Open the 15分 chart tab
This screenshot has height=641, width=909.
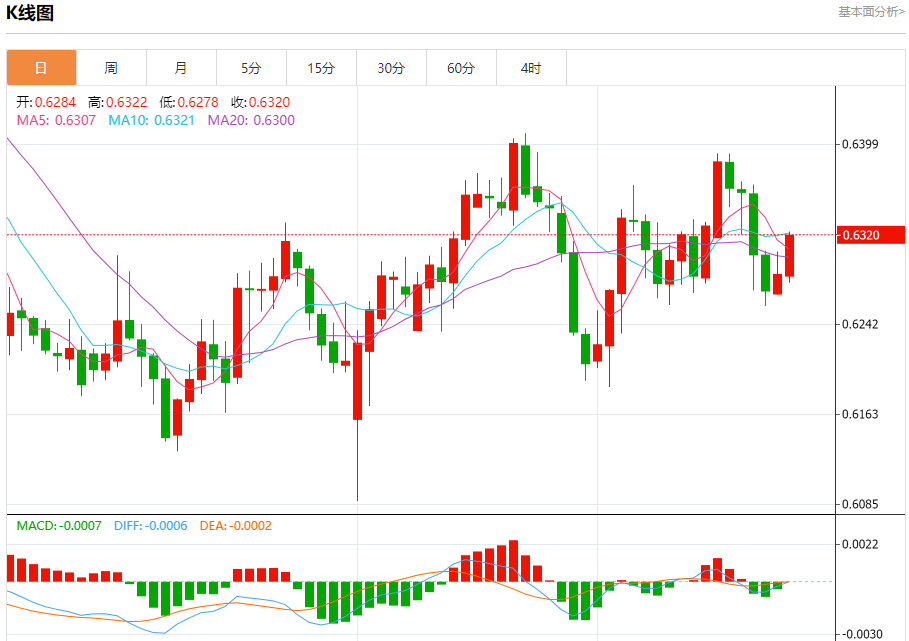(x=321, y=68)
